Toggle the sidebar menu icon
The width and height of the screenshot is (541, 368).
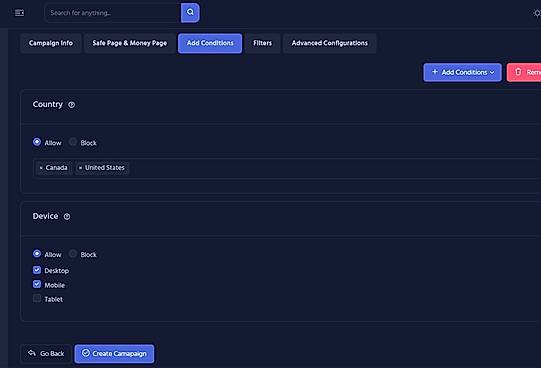click(19, 13)
